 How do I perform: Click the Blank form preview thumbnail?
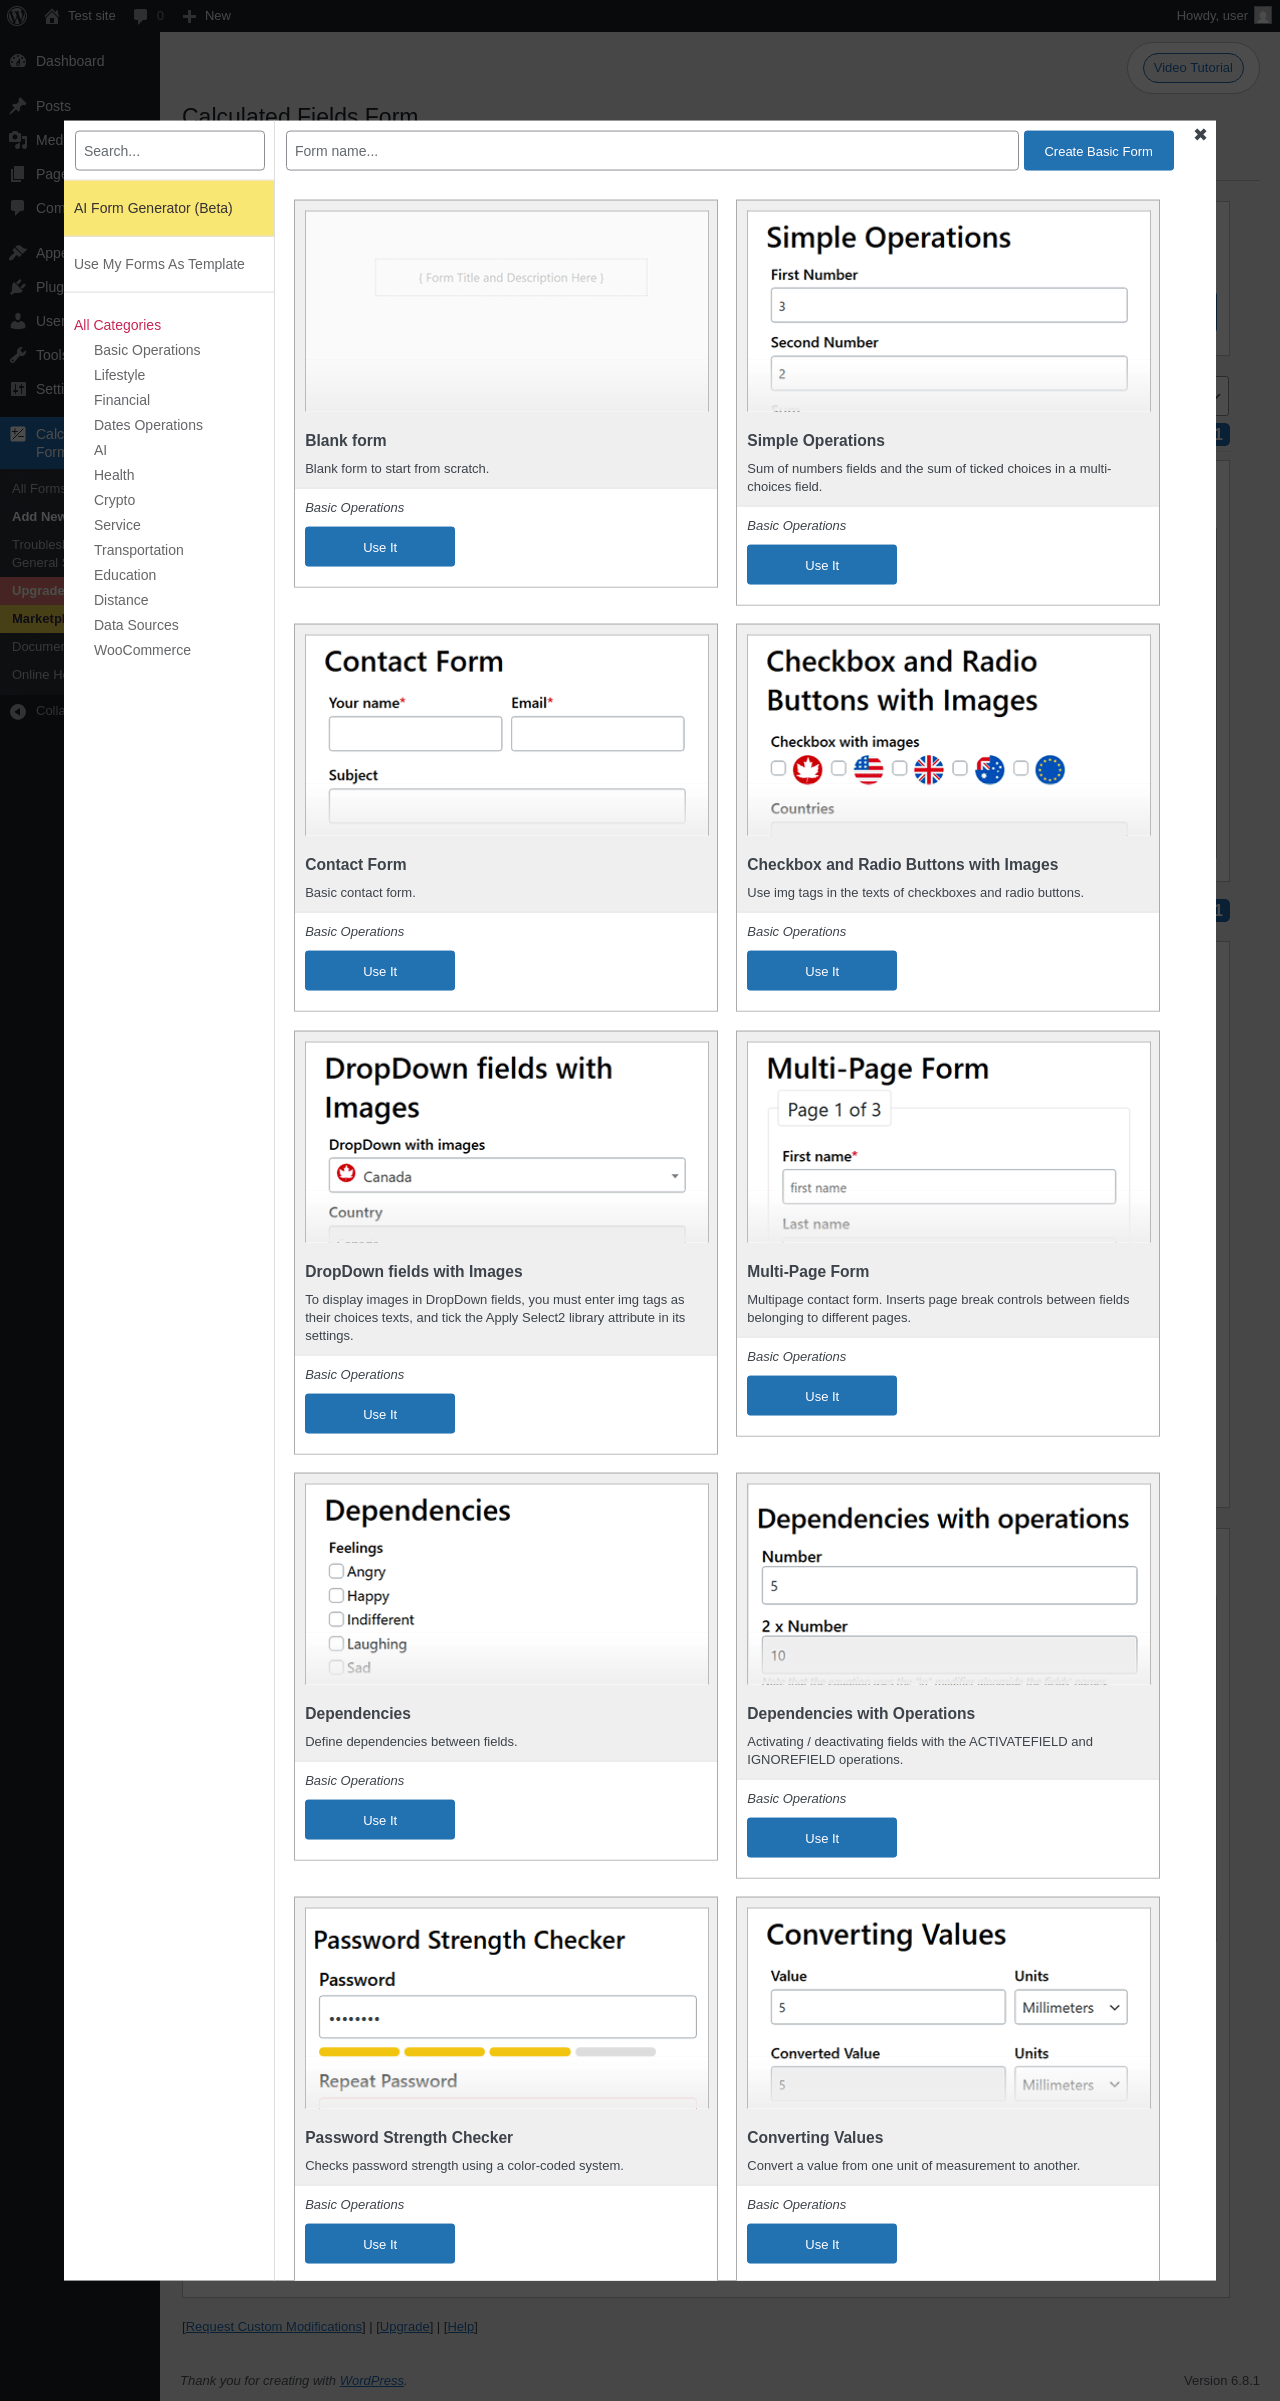[x=507, y=311]
